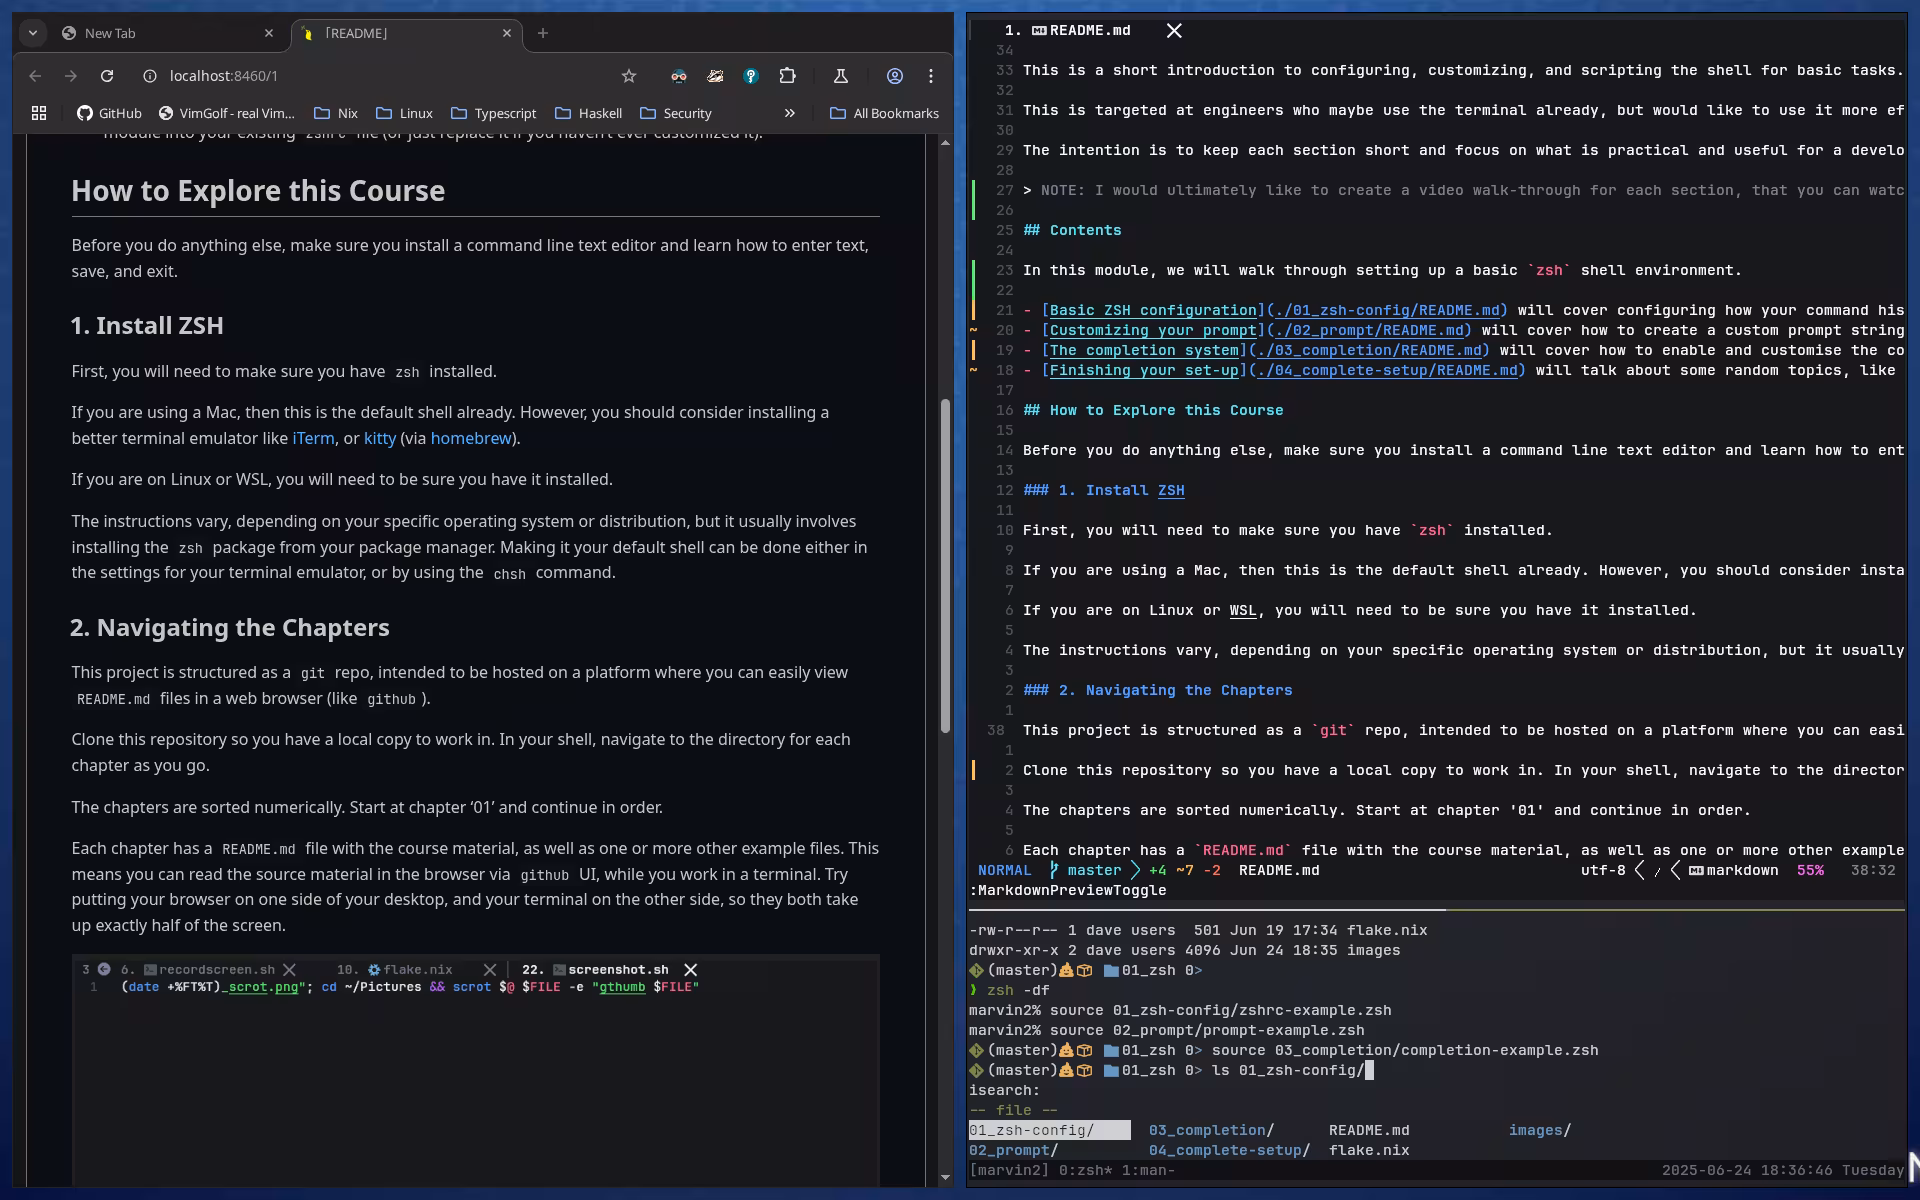Open the Chrome tab search dropdown

33,33
